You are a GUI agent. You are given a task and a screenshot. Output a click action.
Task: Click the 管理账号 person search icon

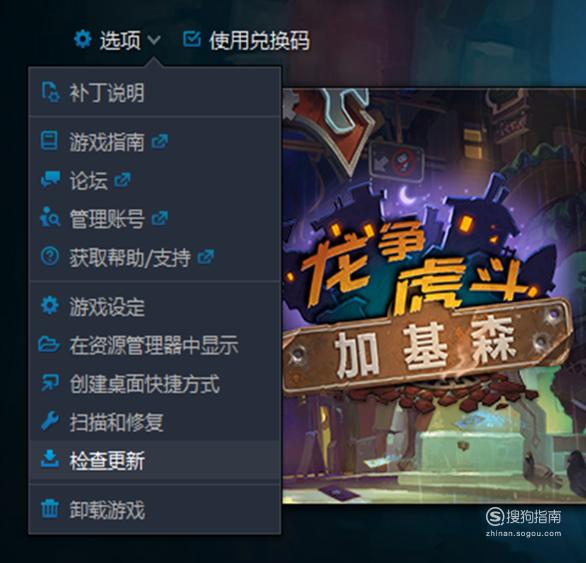coord(50,217)
